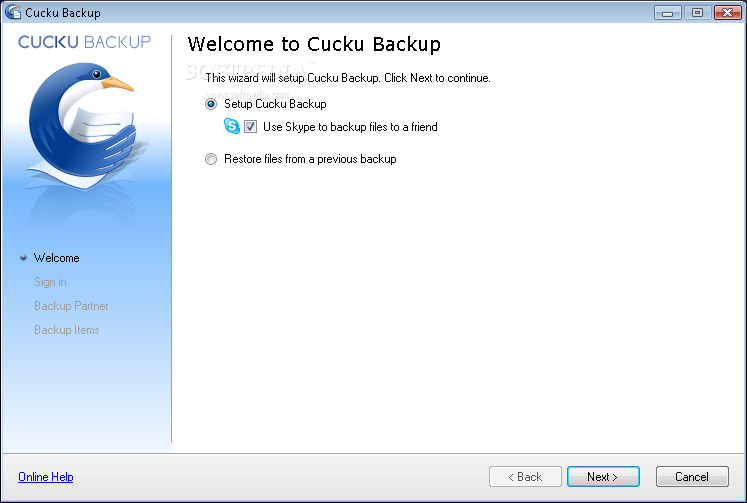The image size is (747, 503).
Task: Click the Cucku bird mascot image
Action: [84, 125]
